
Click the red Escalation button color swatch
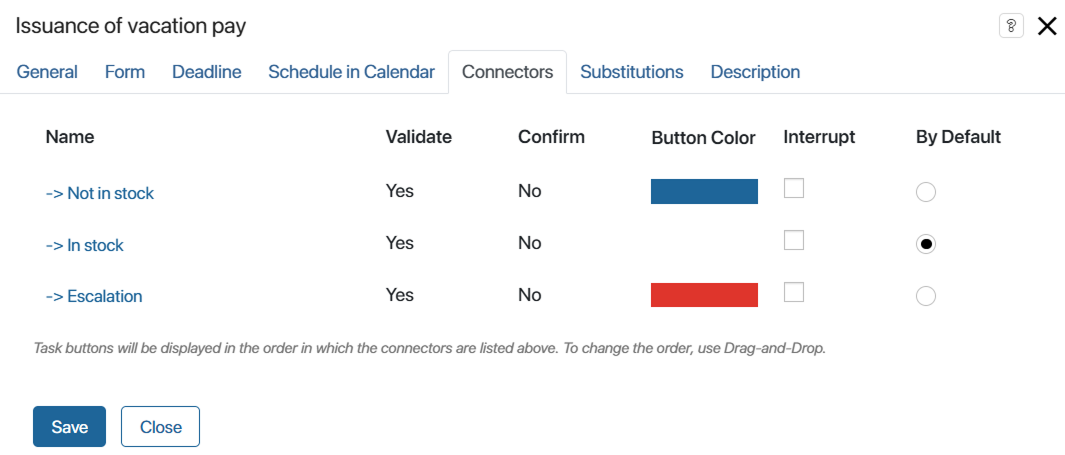click(704, 295)
